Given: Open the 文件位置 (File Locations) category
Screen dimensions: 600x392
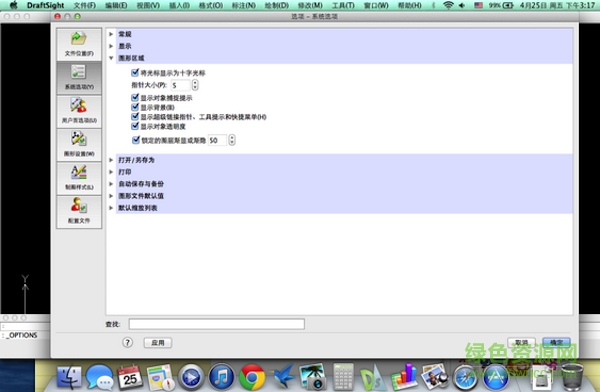Looking at the screenshot, I should (79, 44).
